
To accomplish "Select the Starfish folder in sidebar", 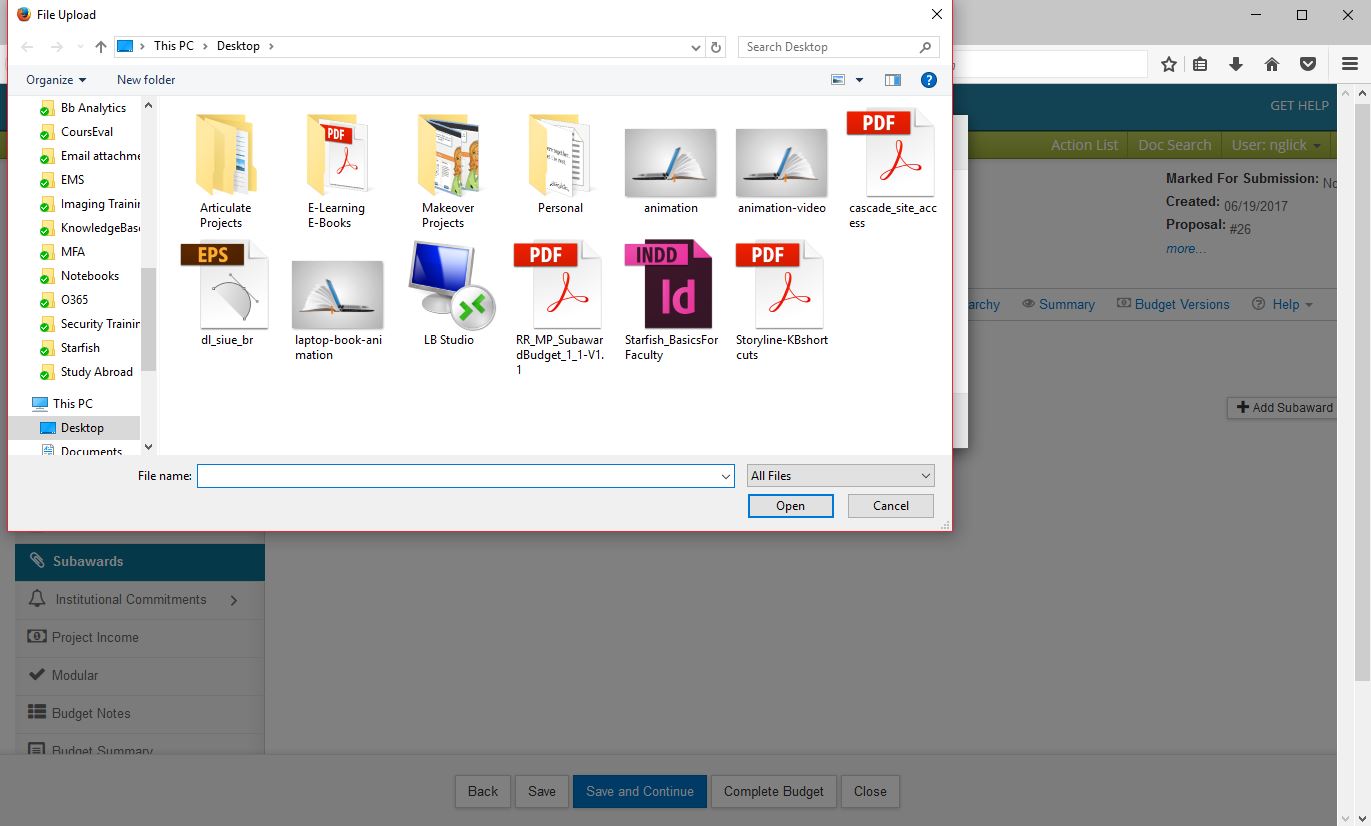I will coord(80,348).
